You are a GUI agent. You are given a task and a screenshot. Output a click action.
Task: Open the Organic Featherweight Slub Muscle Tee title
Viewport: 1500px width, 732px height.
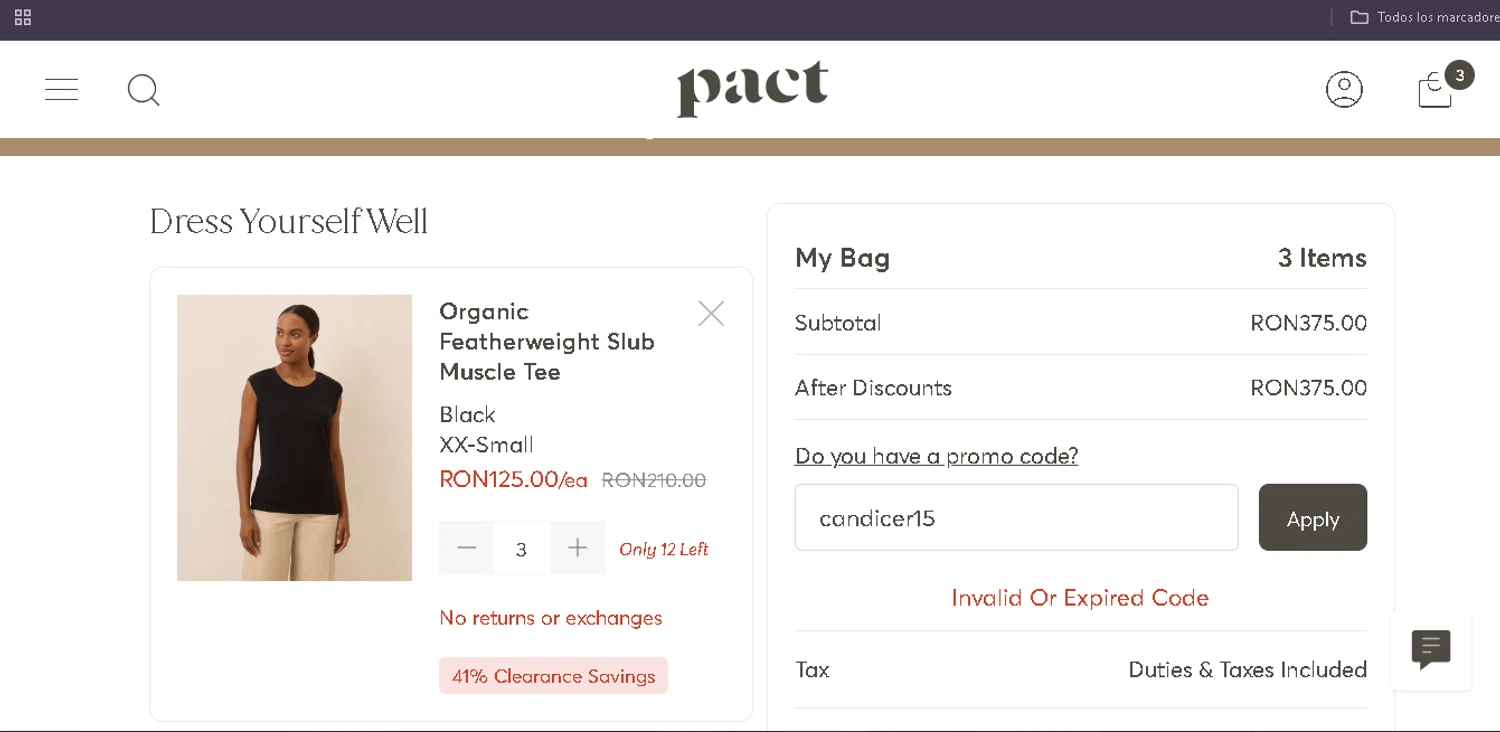click(546, 342)
